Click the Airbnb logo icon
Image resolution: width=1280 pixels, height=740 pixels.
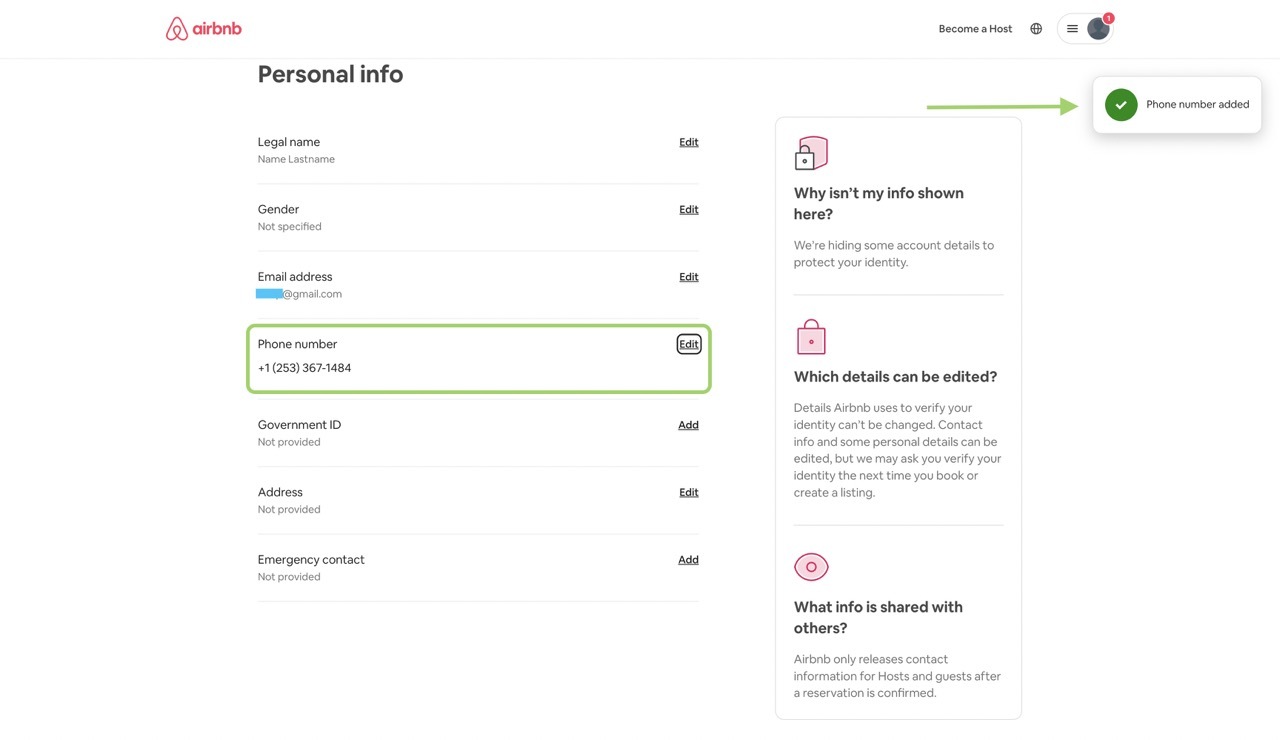pos(177,29)
